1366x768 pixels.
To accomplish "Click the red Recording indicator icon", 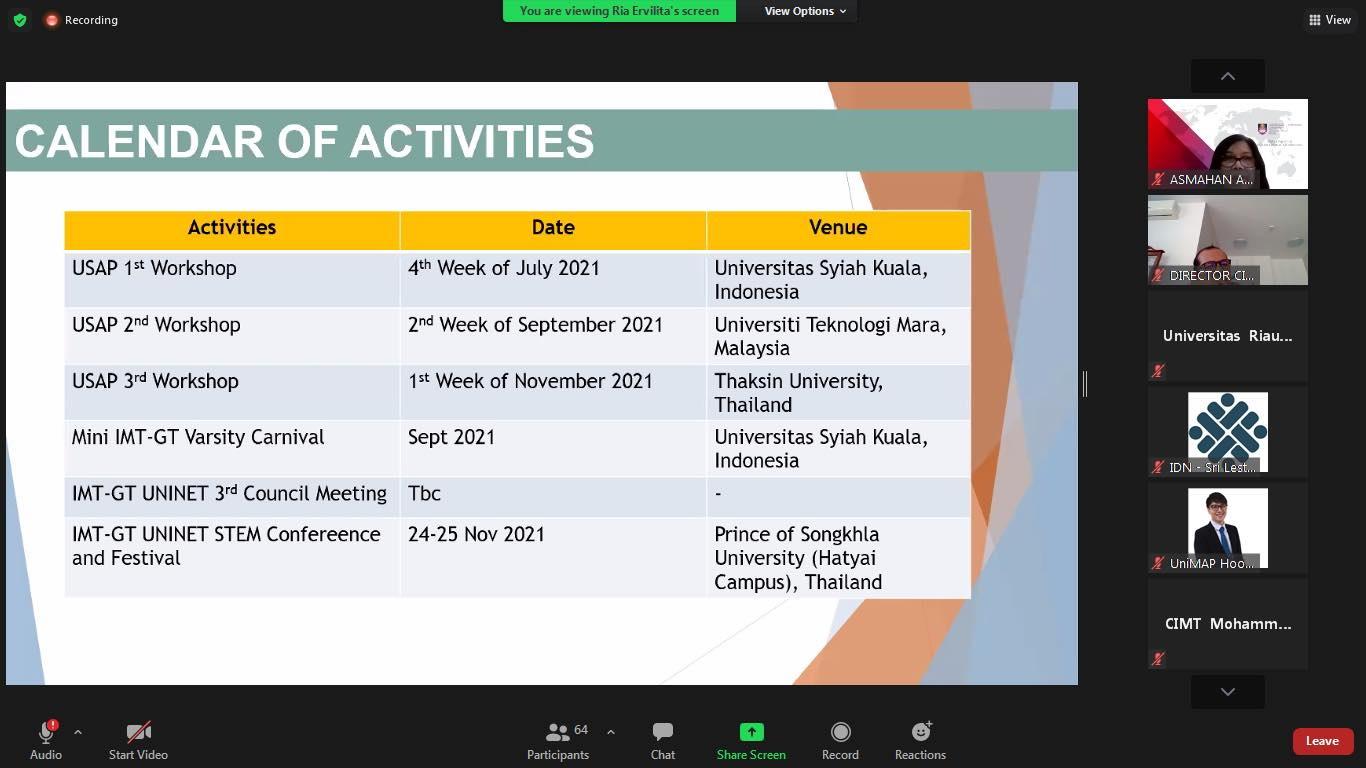I will [x=52, y=20].
